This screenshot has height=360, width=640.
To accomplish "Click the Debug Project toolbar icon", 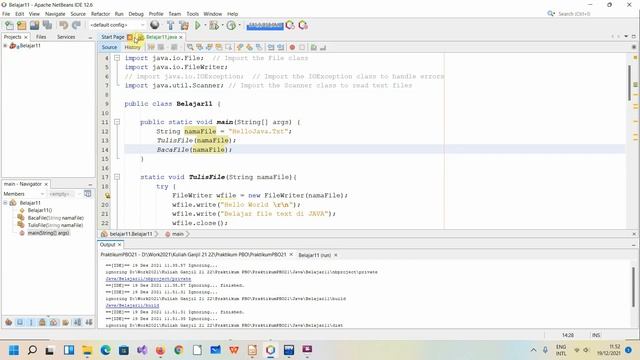I will tap(214, 25).
